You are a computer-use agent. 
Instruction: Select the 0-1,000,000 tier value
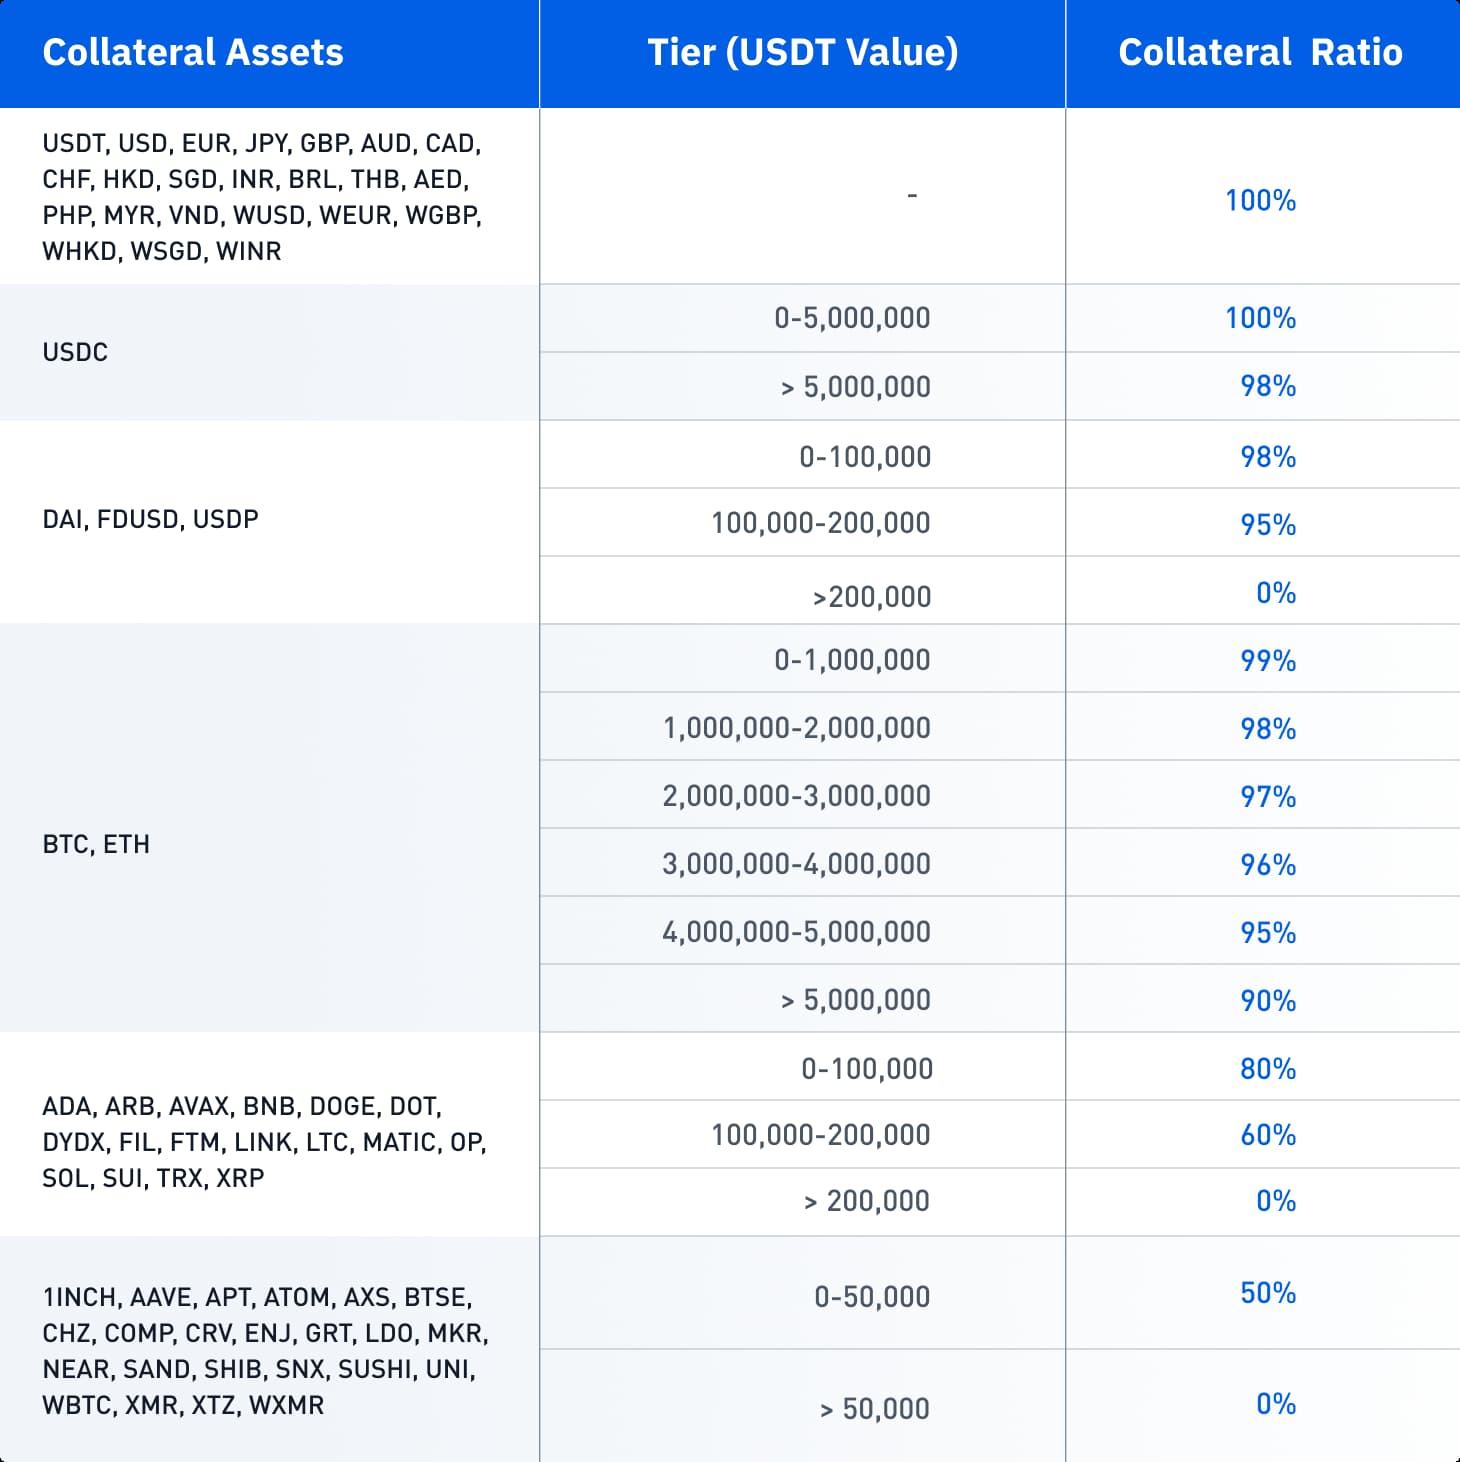click(x=852, y=660)
